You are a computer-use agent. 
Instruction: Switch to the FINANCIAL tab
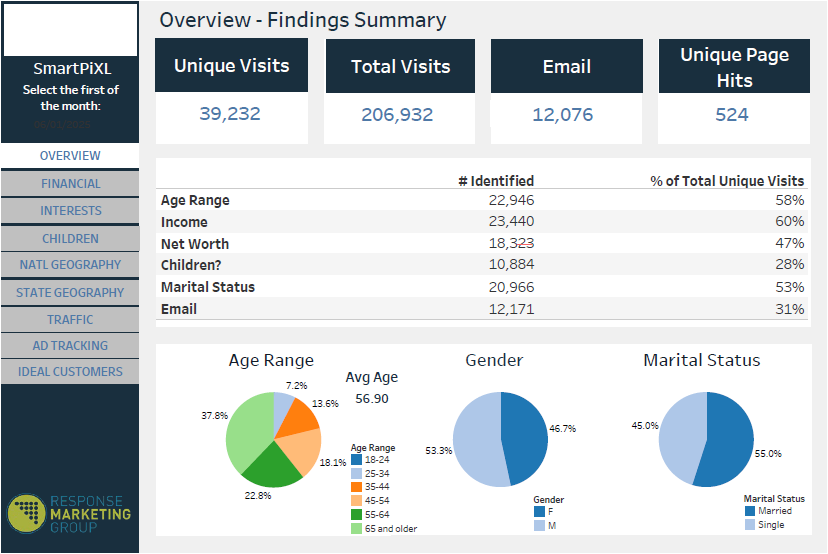click(x=70, y=184)
